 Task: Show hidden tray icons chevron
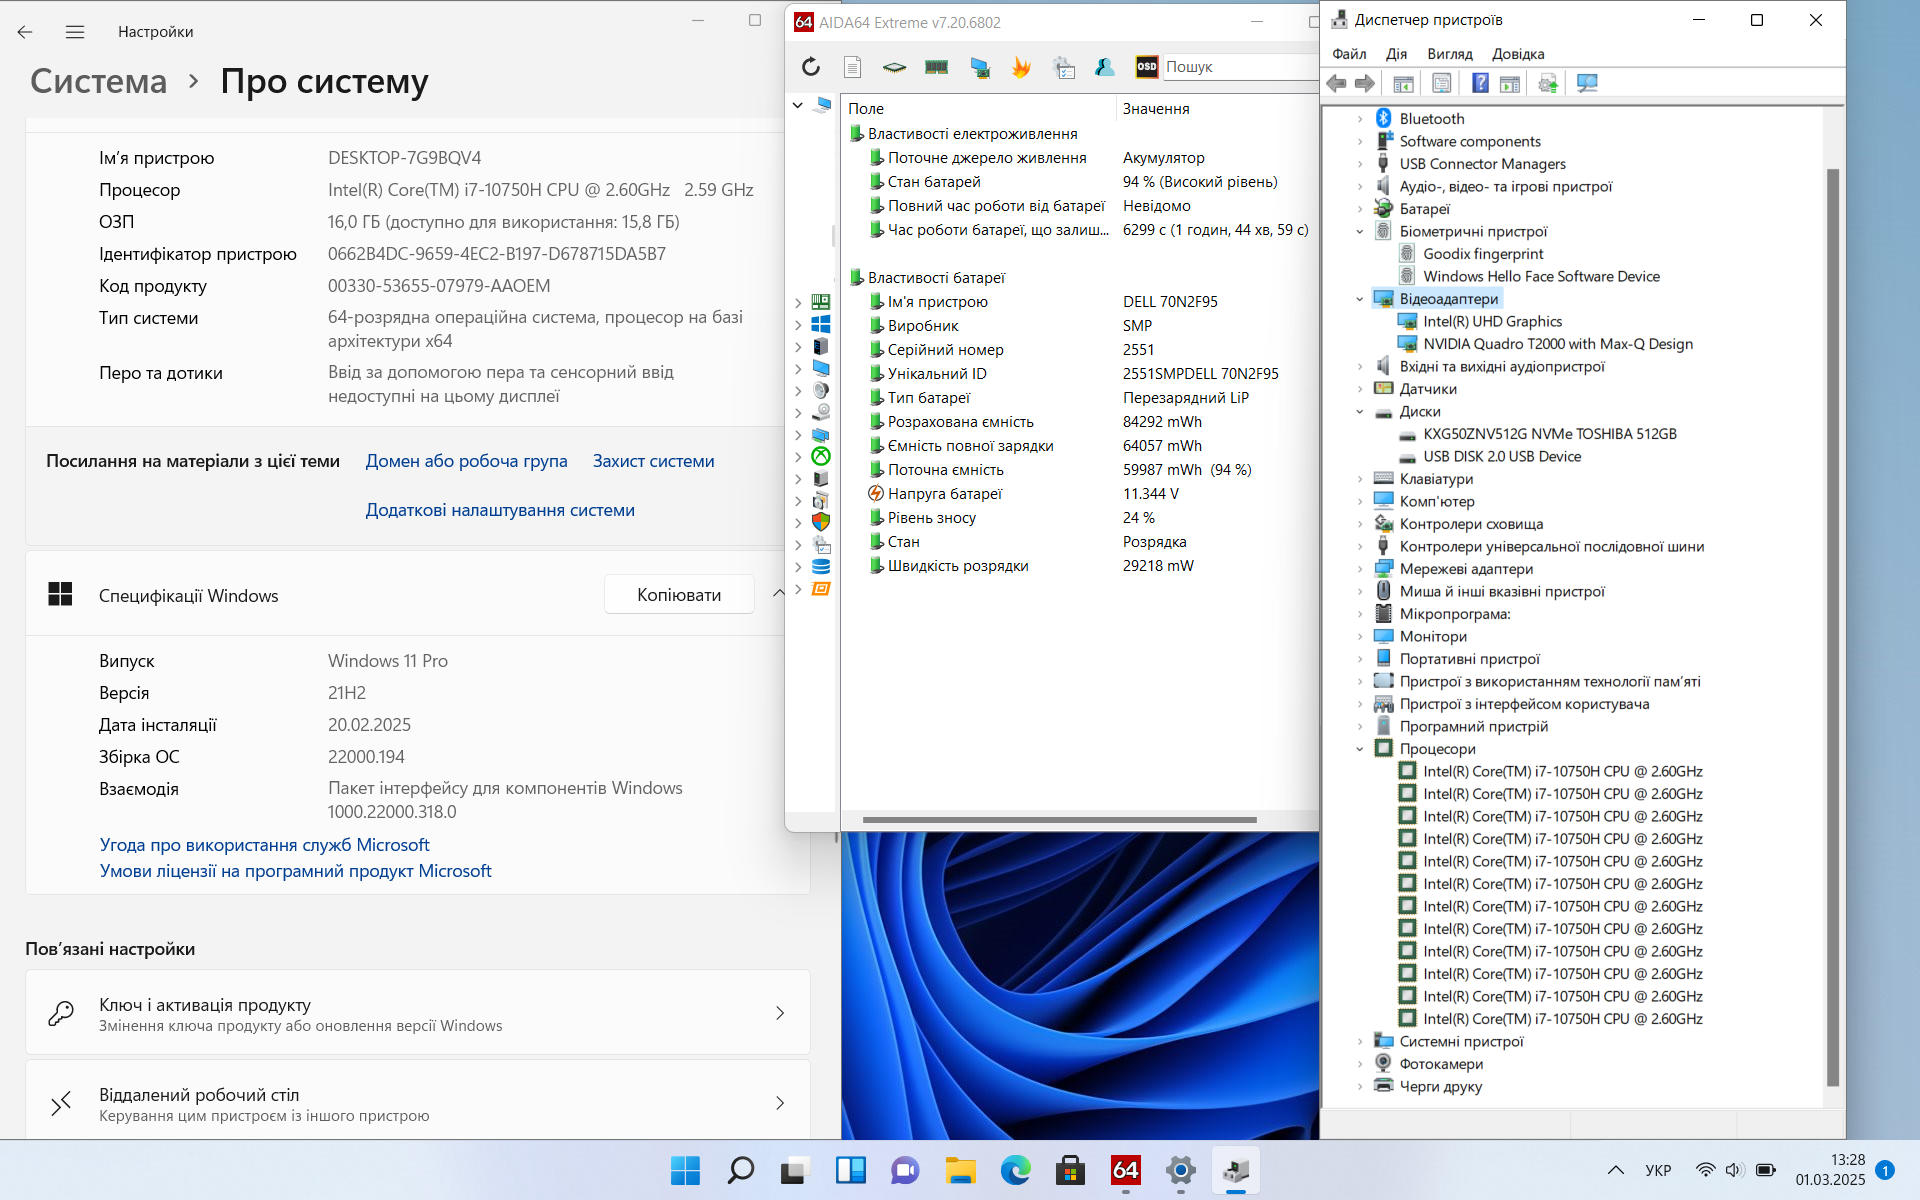point(1615,1170)
